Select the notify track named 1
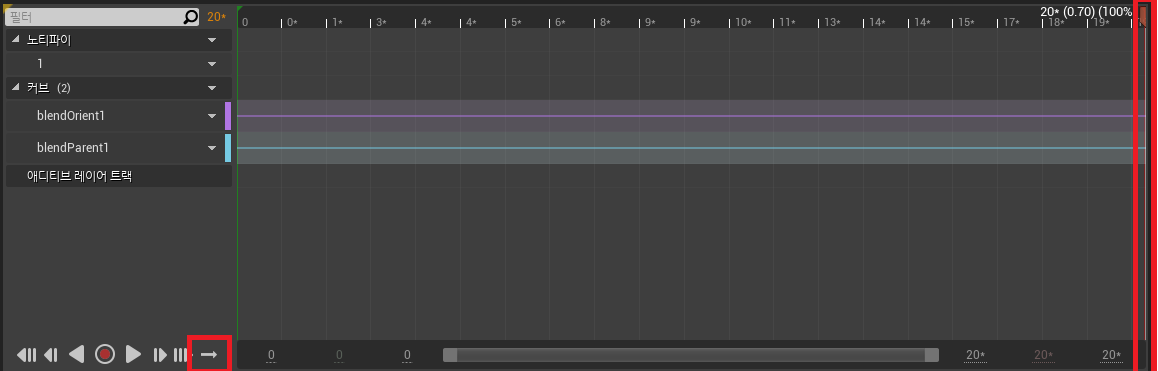The width and height of the screenshot is (1158, 371). tap(119, 64)
